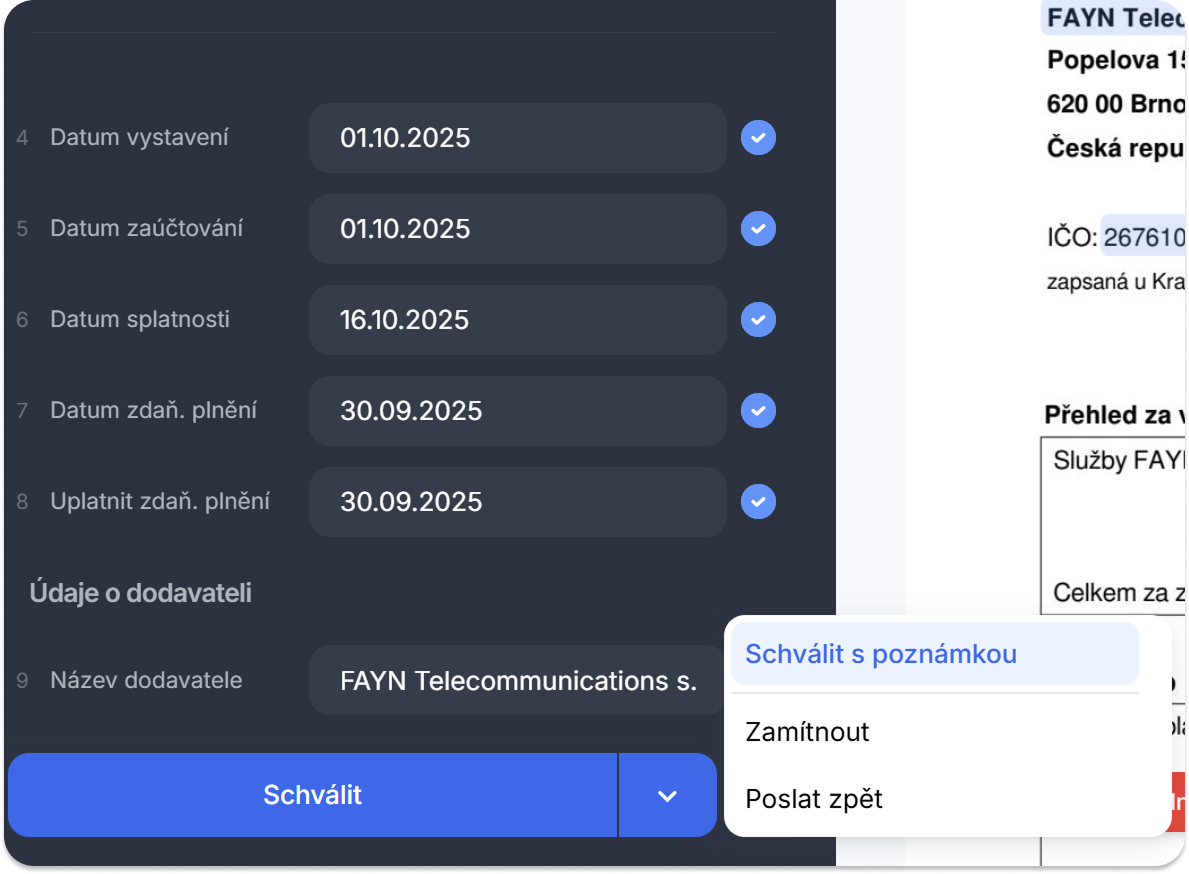Viewport: 1189px width, 874px height.
Task: Click the Přehled za heading in invoice preview
Action: (1114, 415)
